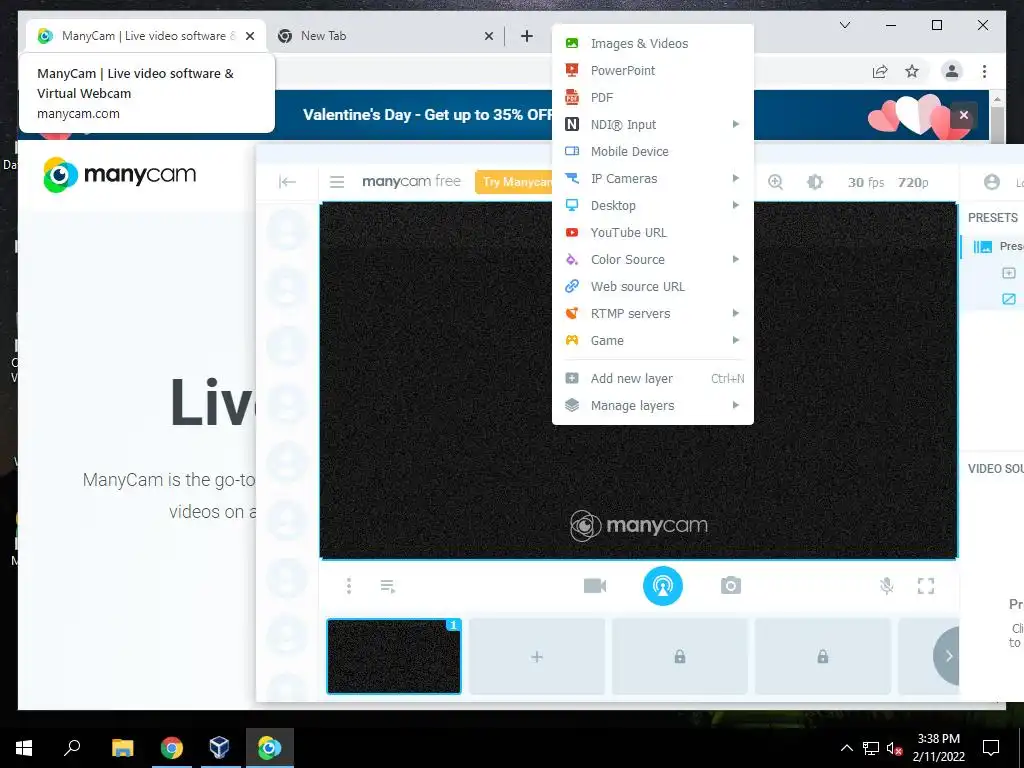
Task: Open VirtualBox from taskbar
Action: pos(219,747)
